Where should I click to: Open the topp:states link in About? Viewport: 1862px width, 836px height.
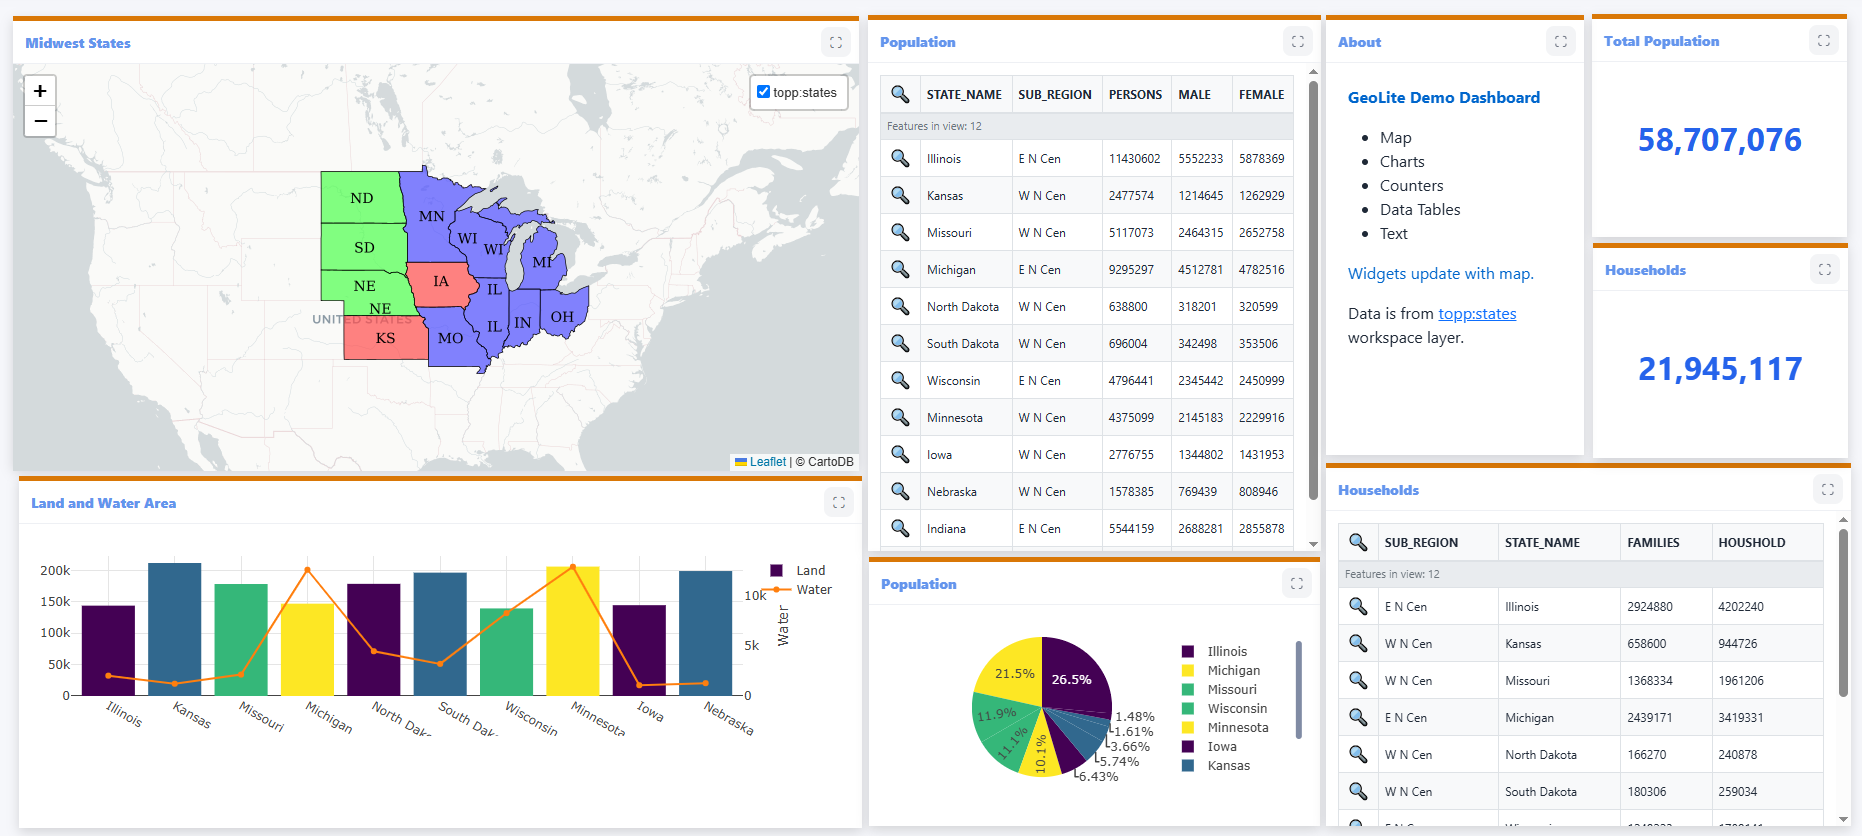(1477, 314)
